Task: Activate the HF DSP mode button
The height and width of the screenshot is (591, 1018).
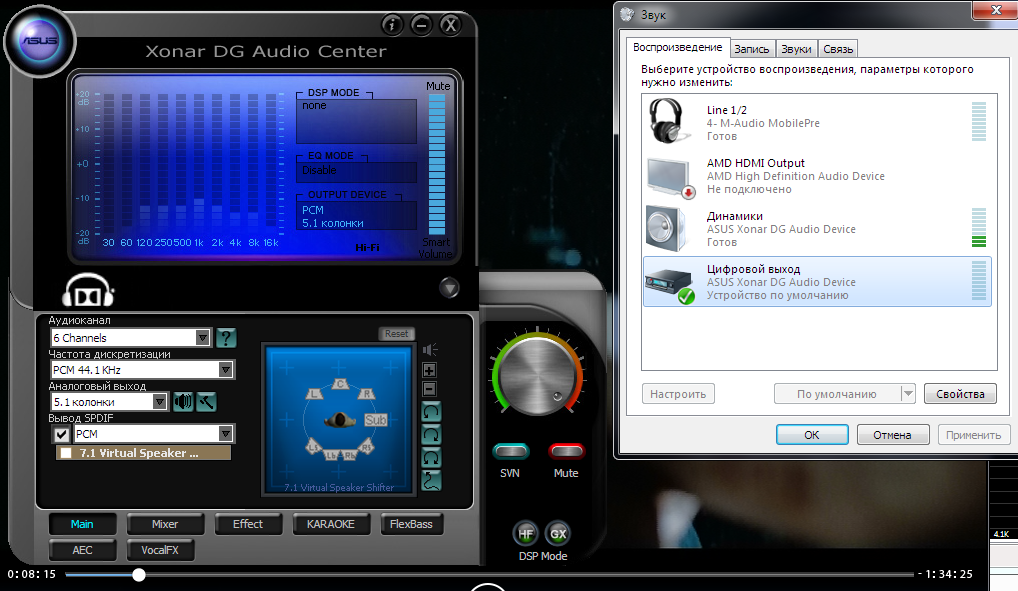Action: (526, 534)
